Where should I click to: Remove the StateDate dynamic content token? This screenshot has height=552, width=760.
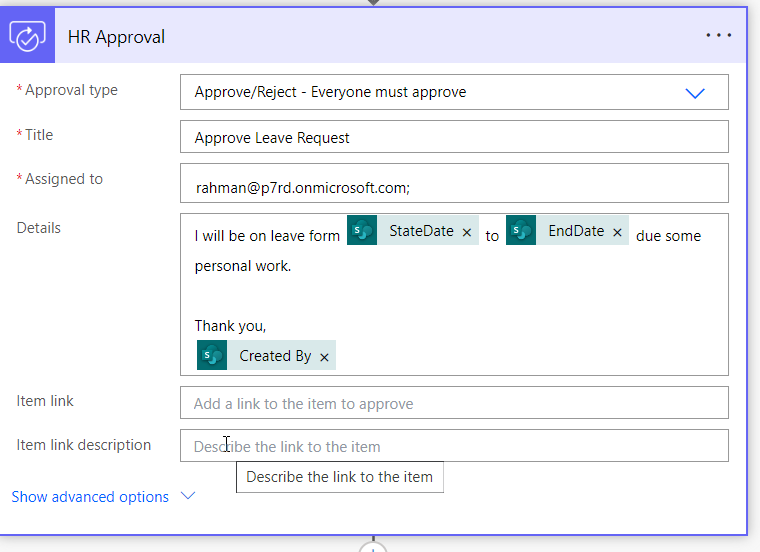tap(467, 233)
